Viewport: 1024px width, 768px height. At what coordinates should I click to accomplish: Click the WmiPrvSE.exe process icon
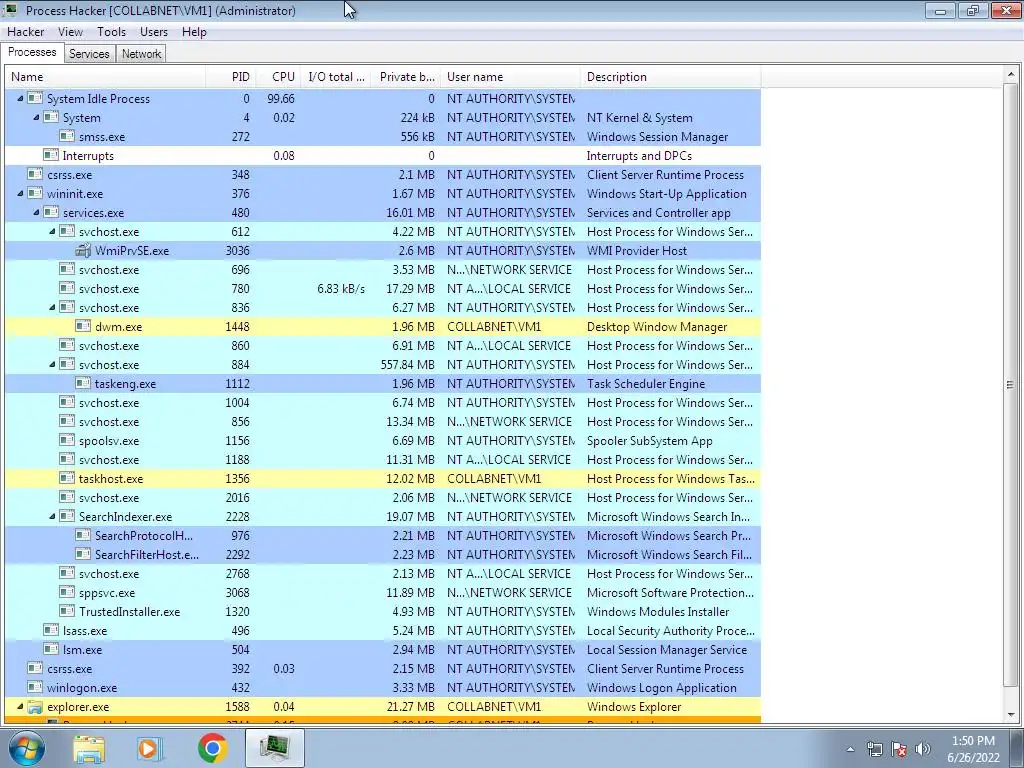click(x=83, y=251)
